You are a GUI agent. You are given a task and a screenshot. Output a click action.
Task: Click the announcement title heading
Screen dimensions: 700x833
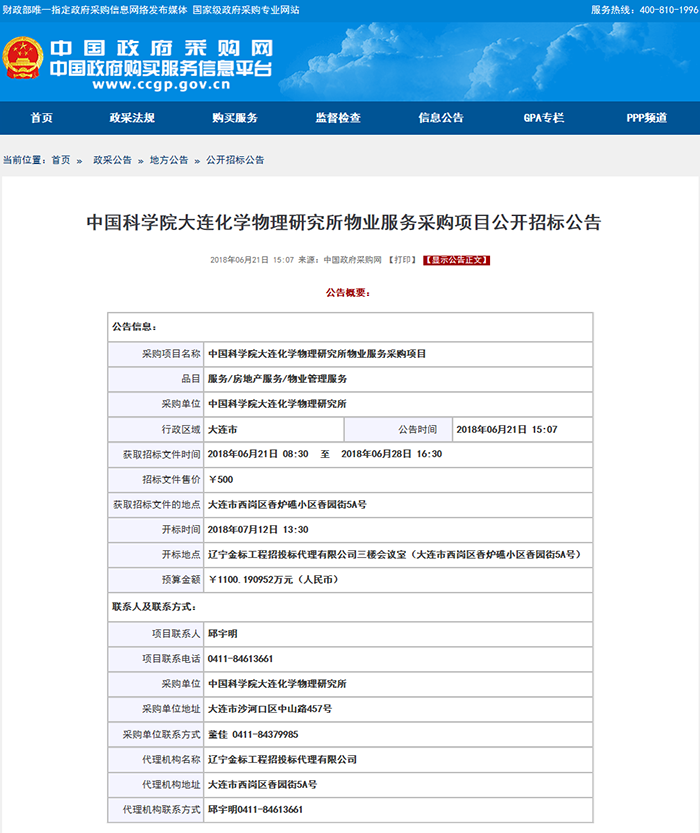(x=349, y=221)
